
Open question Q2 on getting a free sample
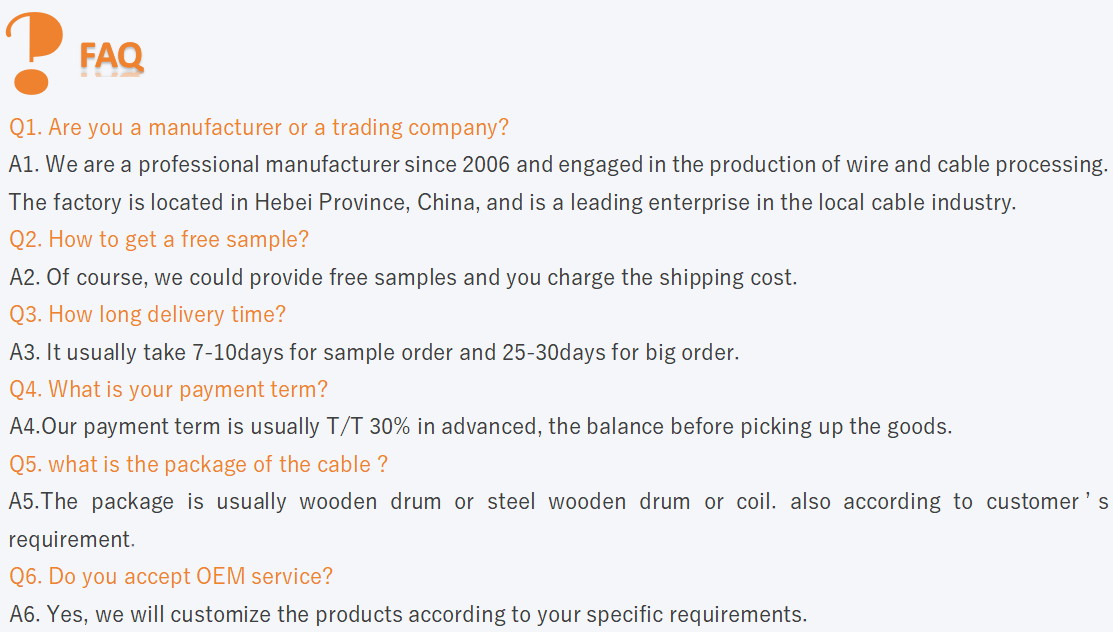click(x=159, y=240)
